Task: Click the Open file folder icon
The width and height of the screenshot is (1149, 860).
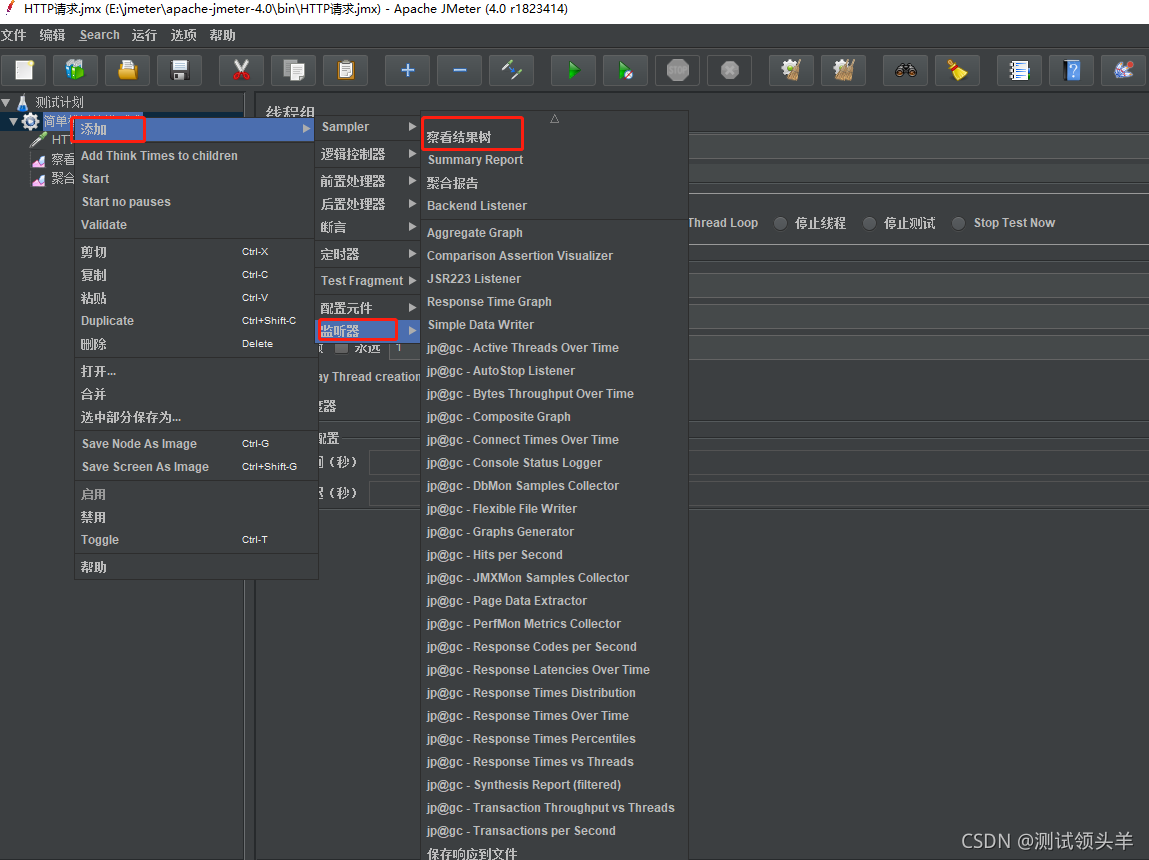Action: 128,70
